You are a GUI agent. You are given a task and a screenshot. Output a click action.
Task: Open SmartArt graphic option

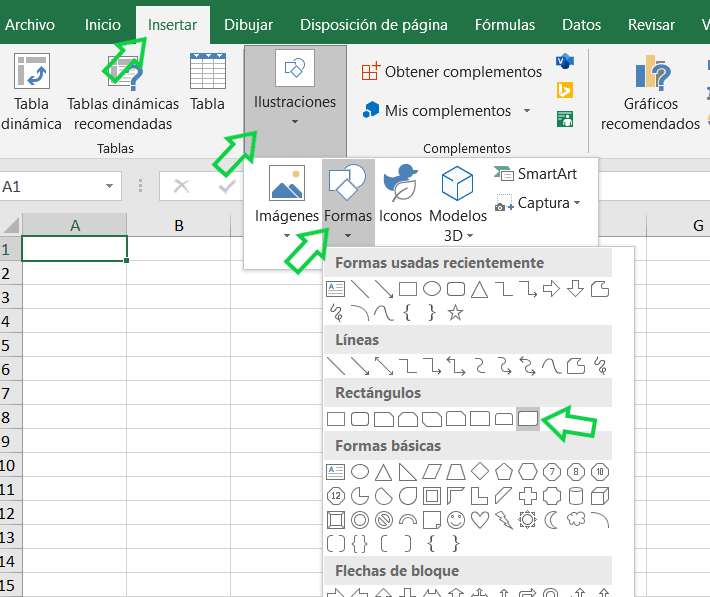point(535,173)
